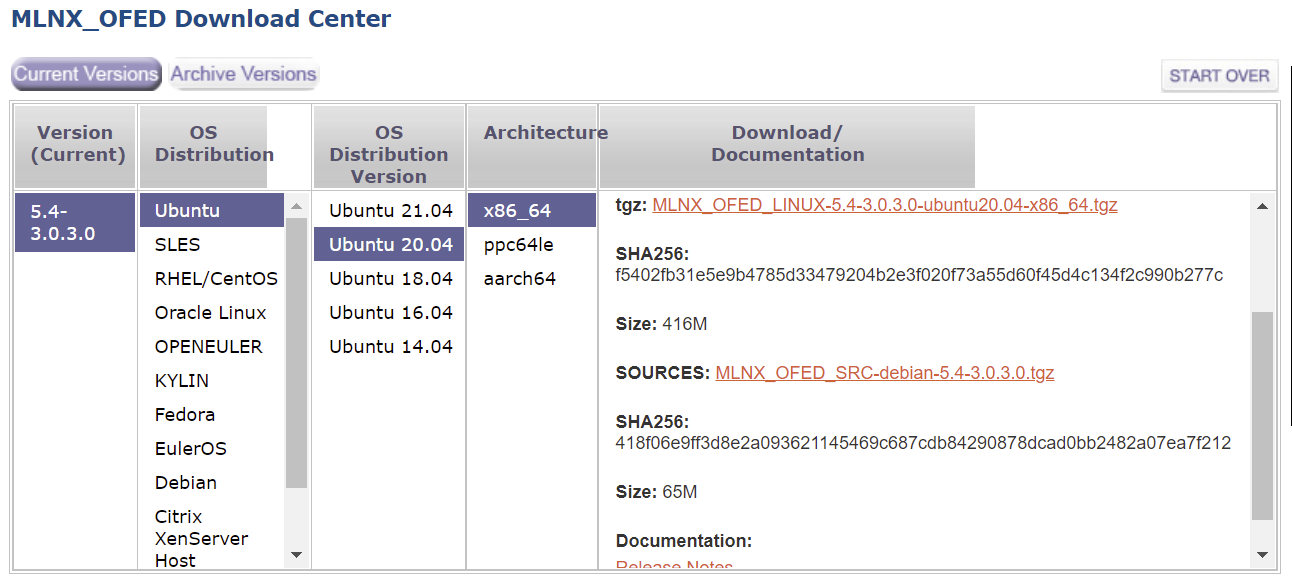This screenshot has height=585, width=1292.
Task: Click the Architecture column header
Action: tap(532, 147)
